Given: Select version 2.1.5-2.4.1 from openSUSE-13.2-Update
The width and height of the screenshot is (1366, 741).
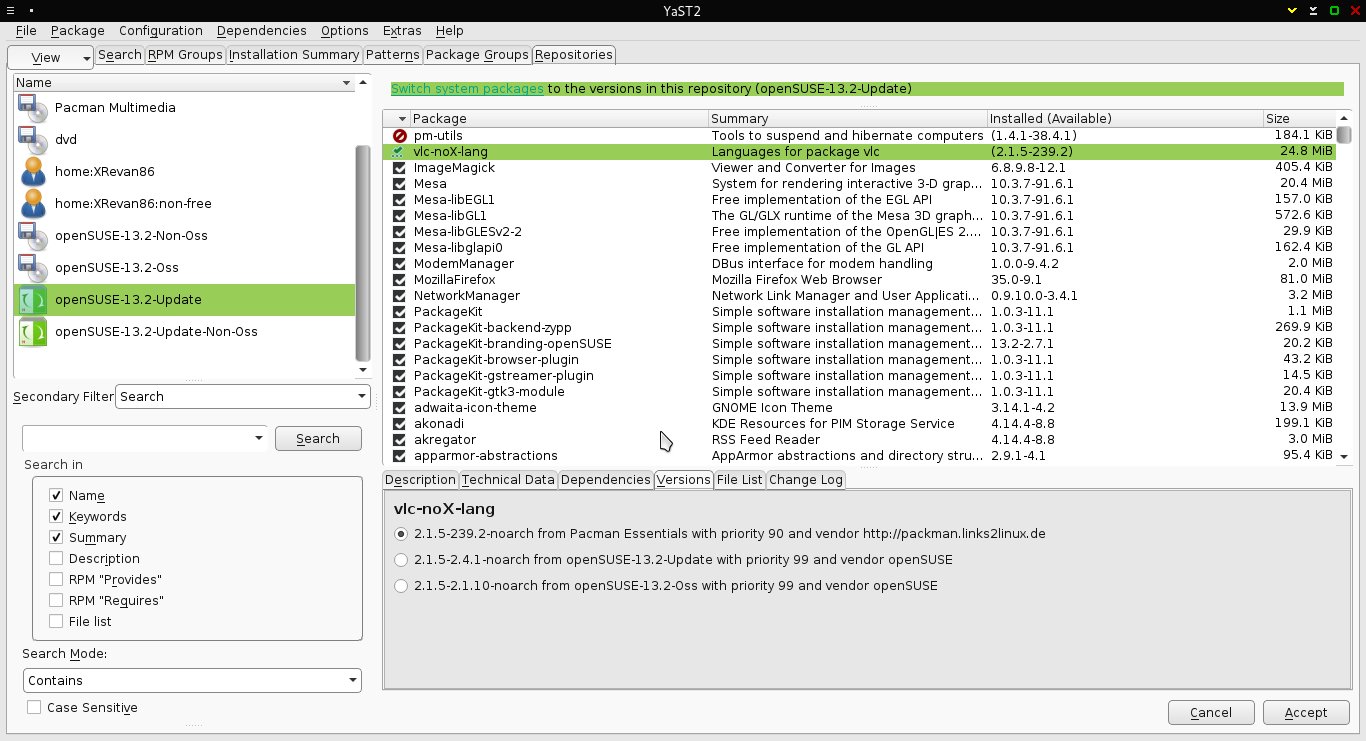Looking at the screenshot, I should [401, 560].
